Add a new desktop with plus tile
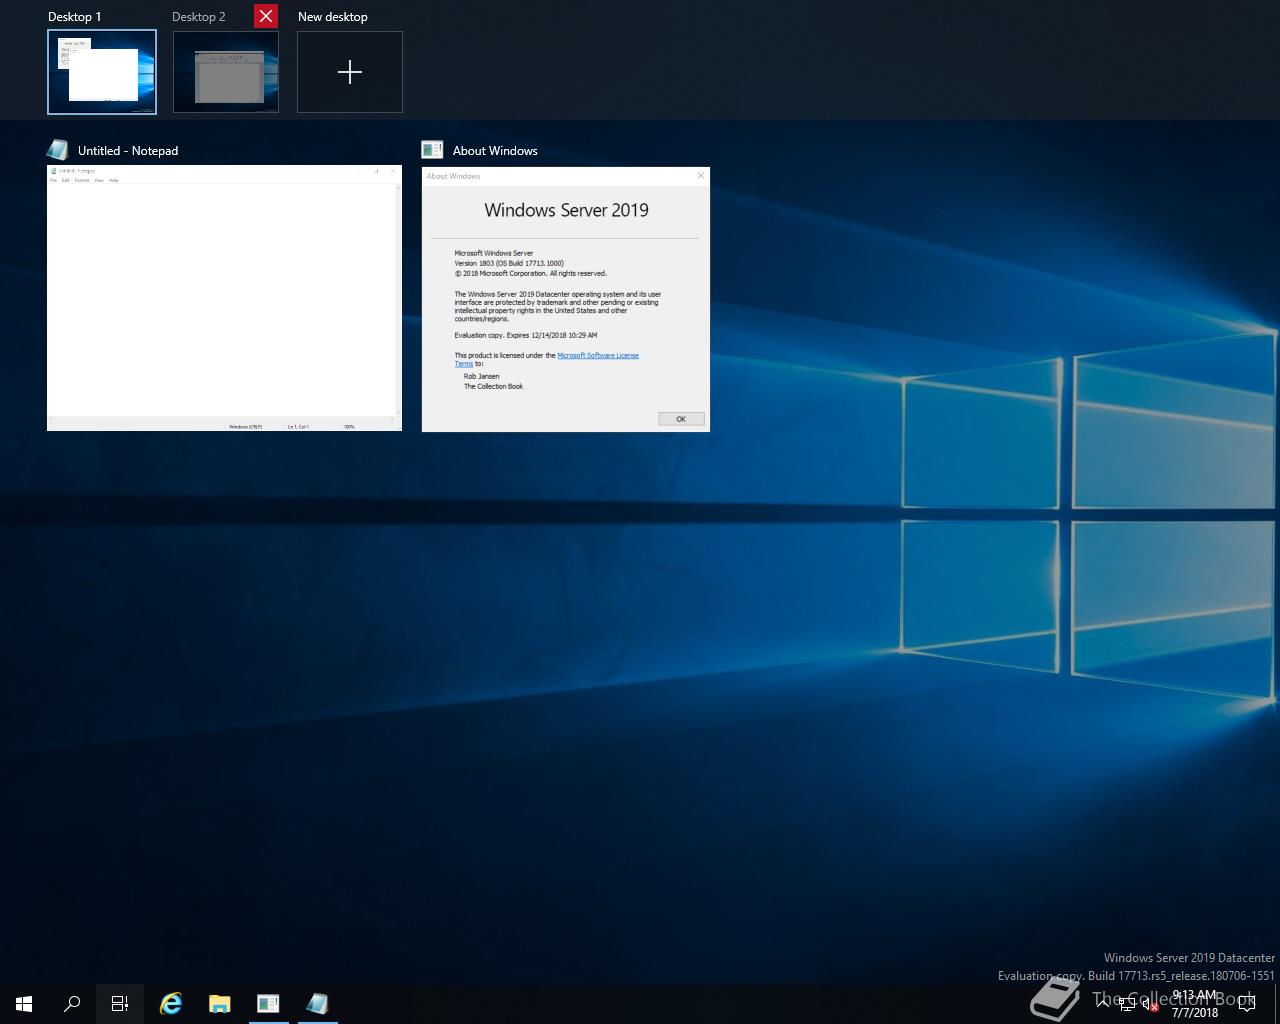1280x1024 pixels. [x=350, y=72]
